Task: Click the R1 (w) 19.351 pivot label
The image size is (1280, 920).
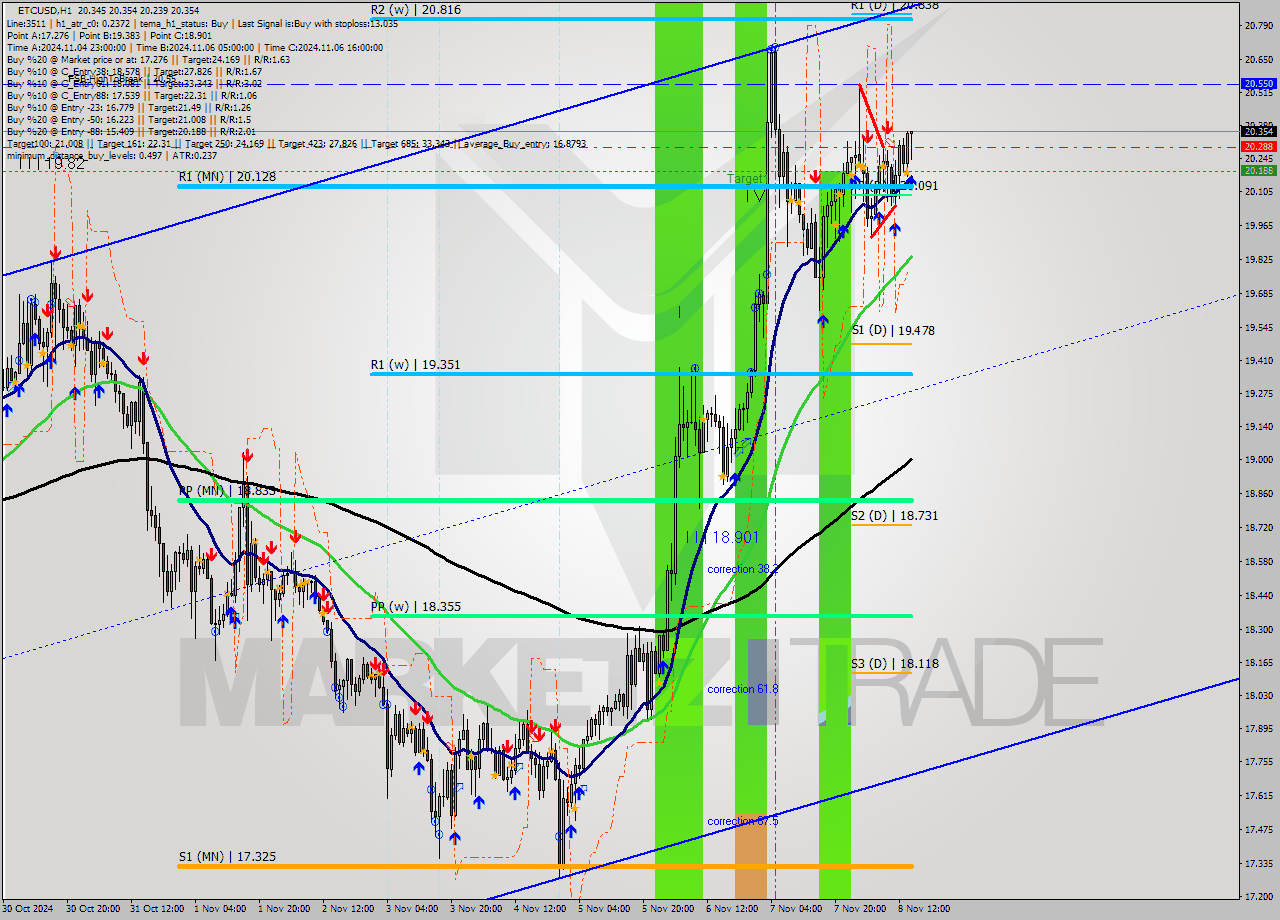Action: [x=415, y=365]
